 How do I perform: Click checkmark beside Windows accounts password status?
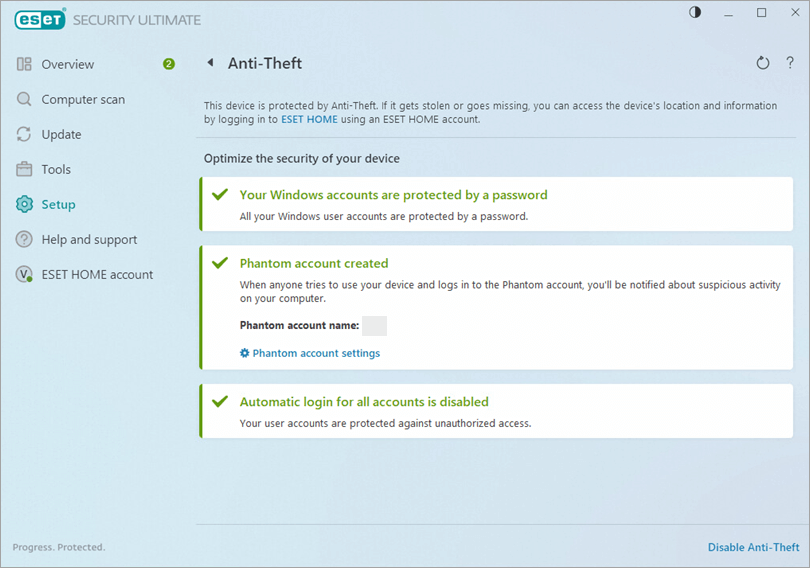click(220, 195)
